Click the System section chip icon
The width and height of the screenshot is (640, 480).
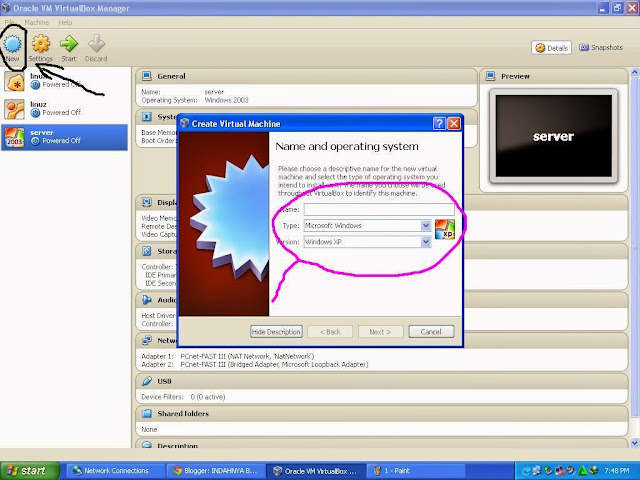(147, 117)
